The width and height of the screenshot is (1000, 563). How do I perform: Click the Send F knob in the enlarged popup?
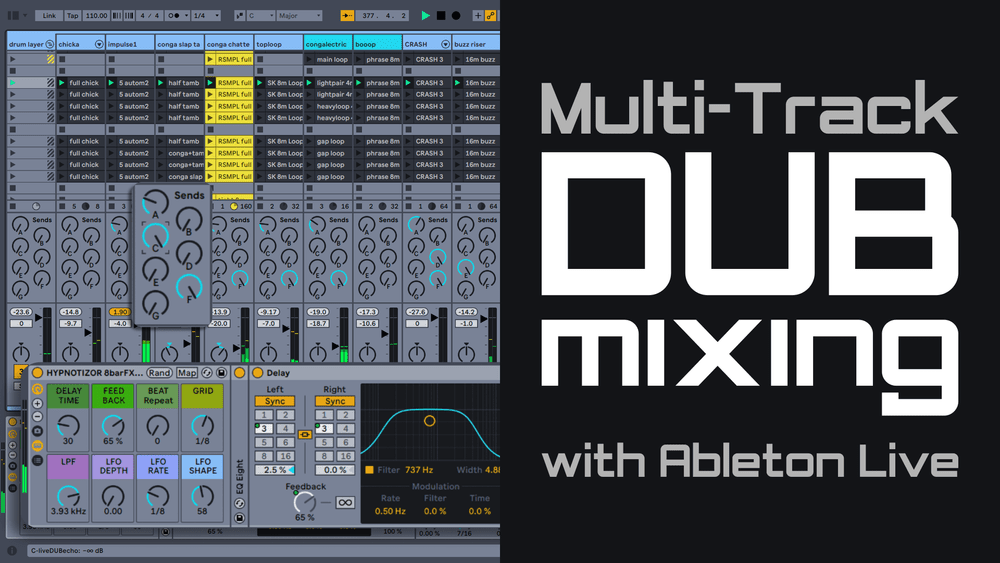coord(189,288)
